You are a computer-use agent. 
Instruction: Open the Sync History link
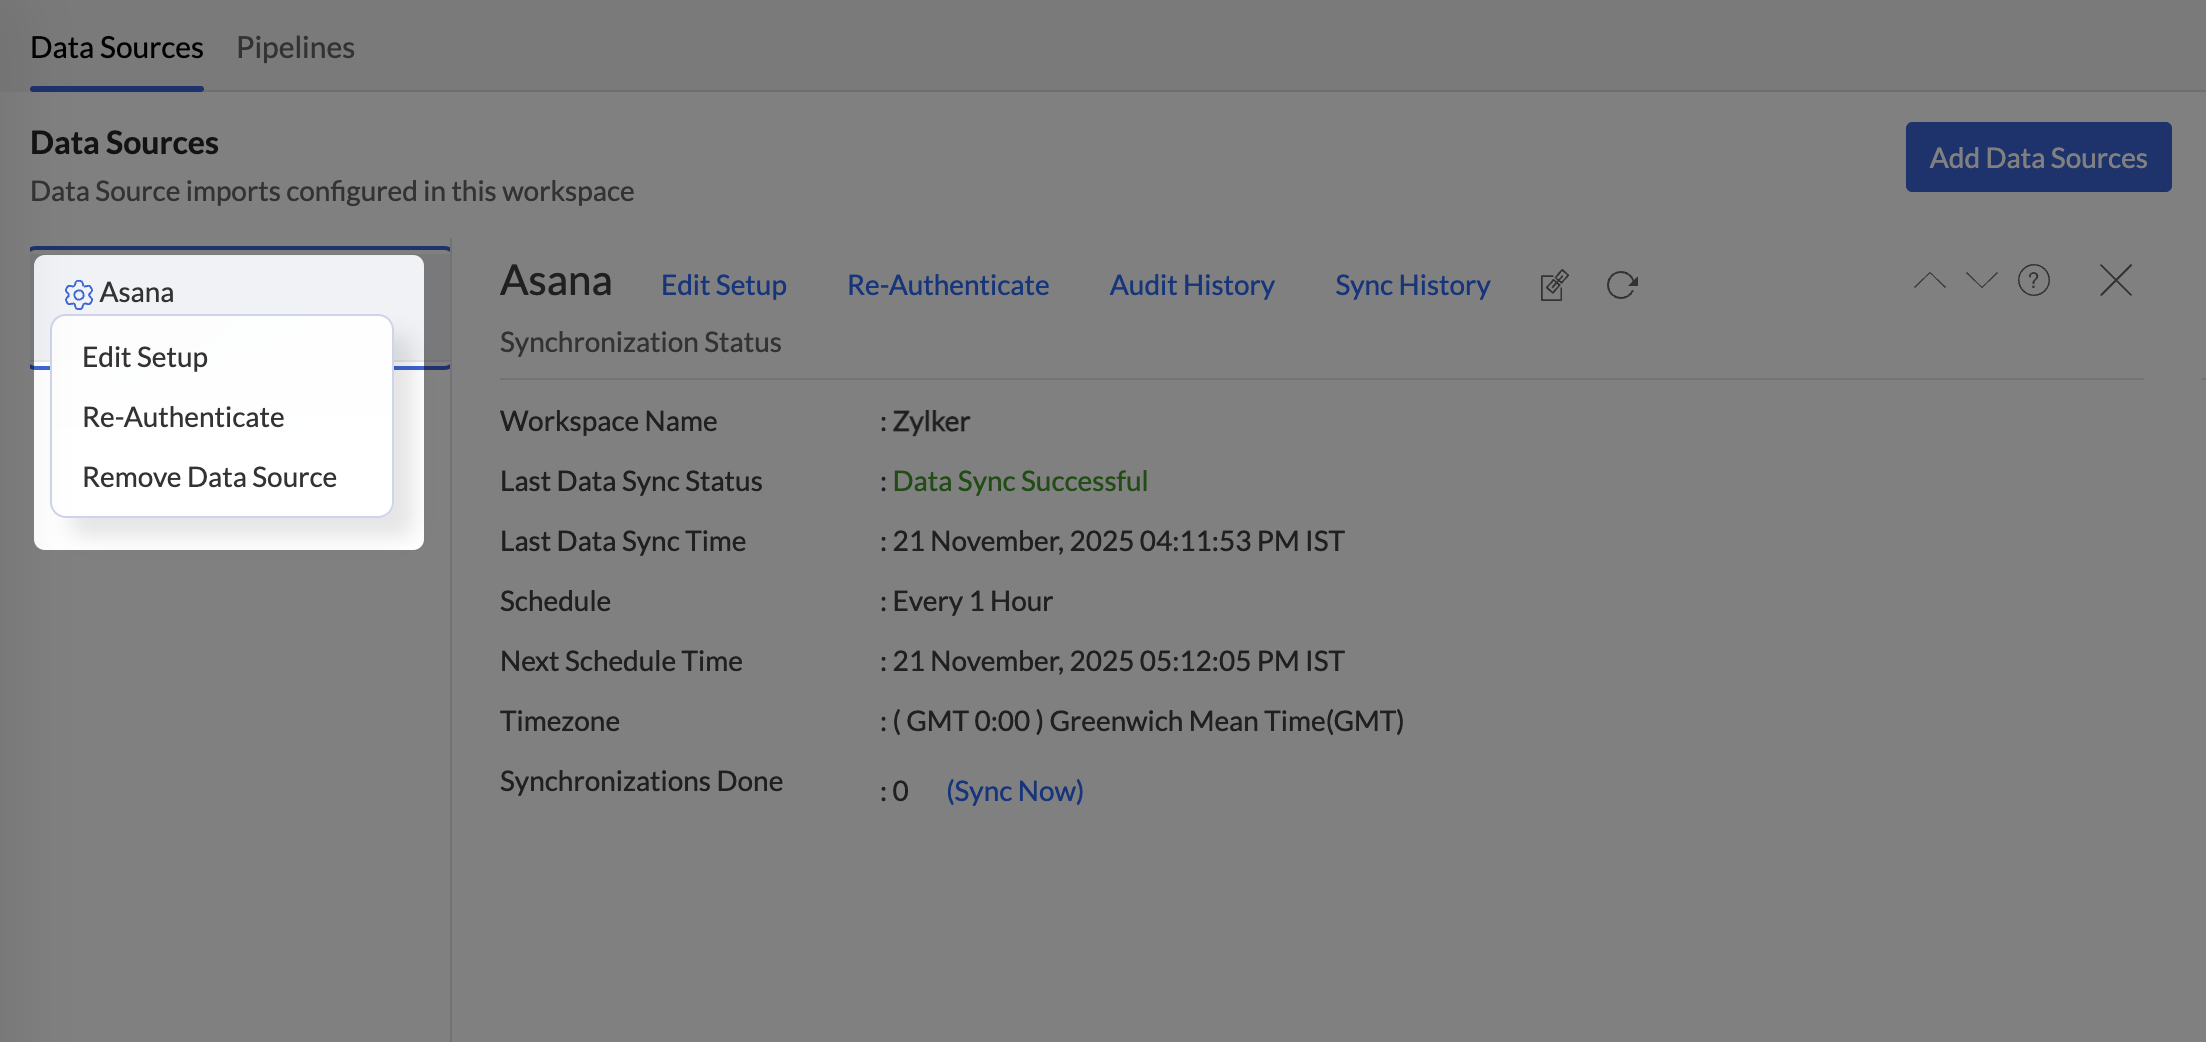(1412, 285)
